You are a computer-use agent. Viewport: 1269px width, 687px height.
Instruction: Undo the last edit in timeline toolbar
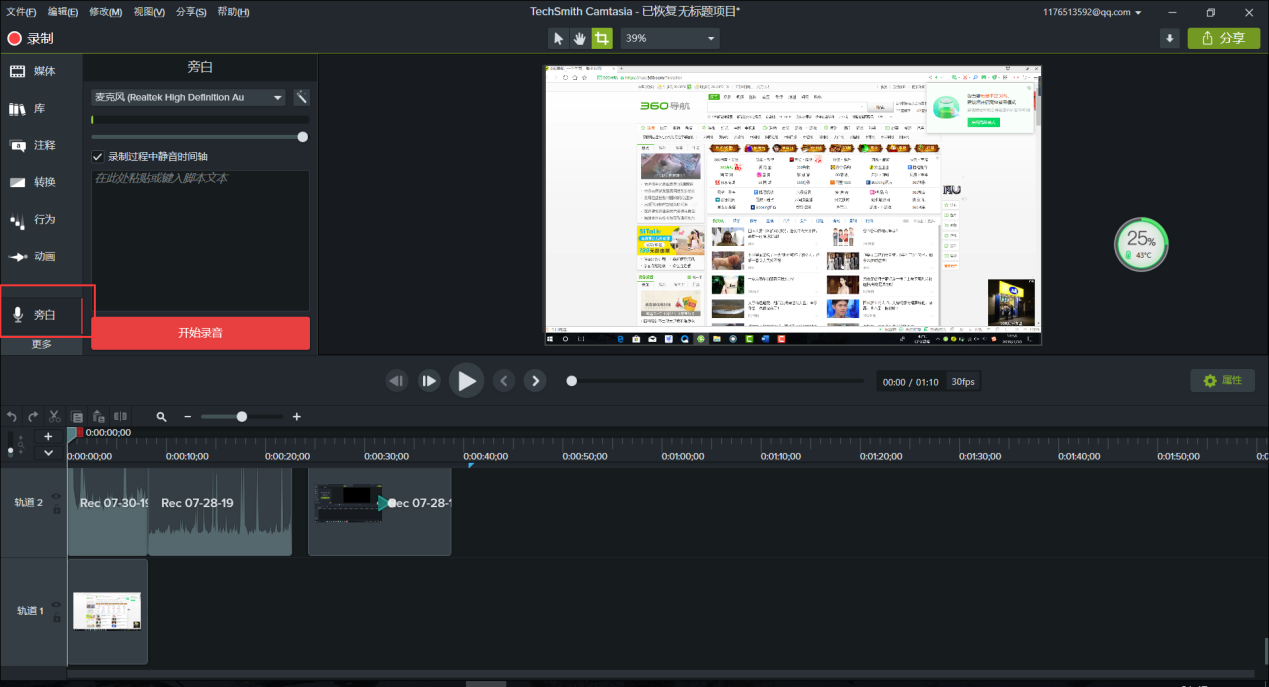click(x=12, y=416)
